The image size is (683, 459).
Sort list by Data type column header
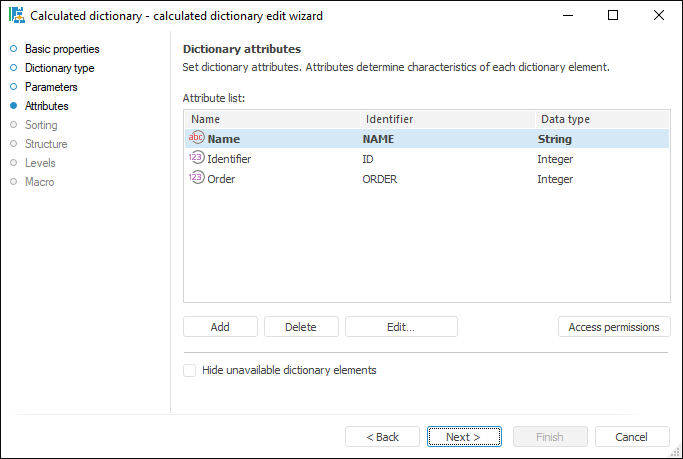[600, 119]
